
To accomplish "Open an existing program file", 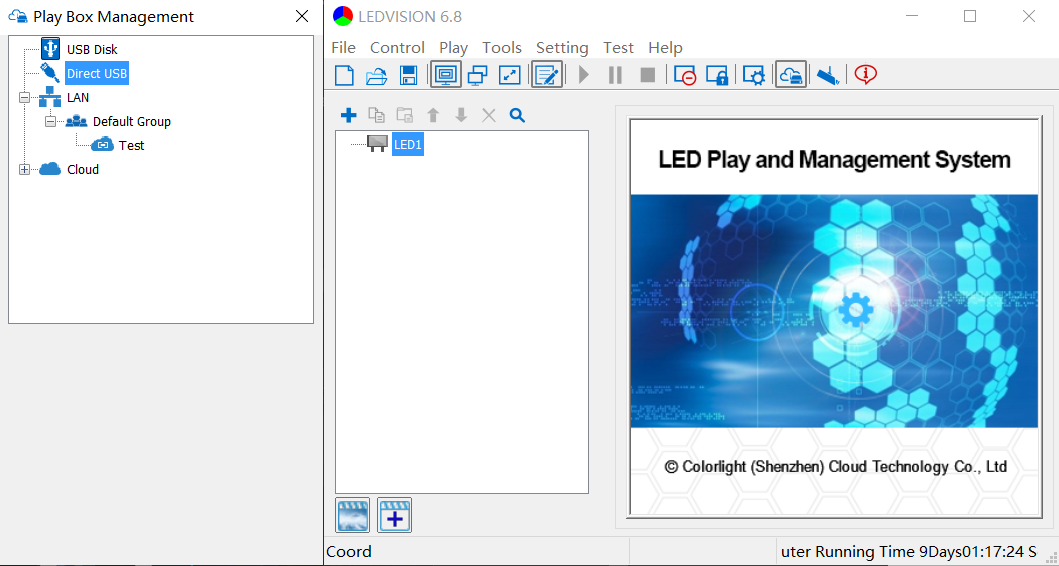I will [x=376, y=75].
